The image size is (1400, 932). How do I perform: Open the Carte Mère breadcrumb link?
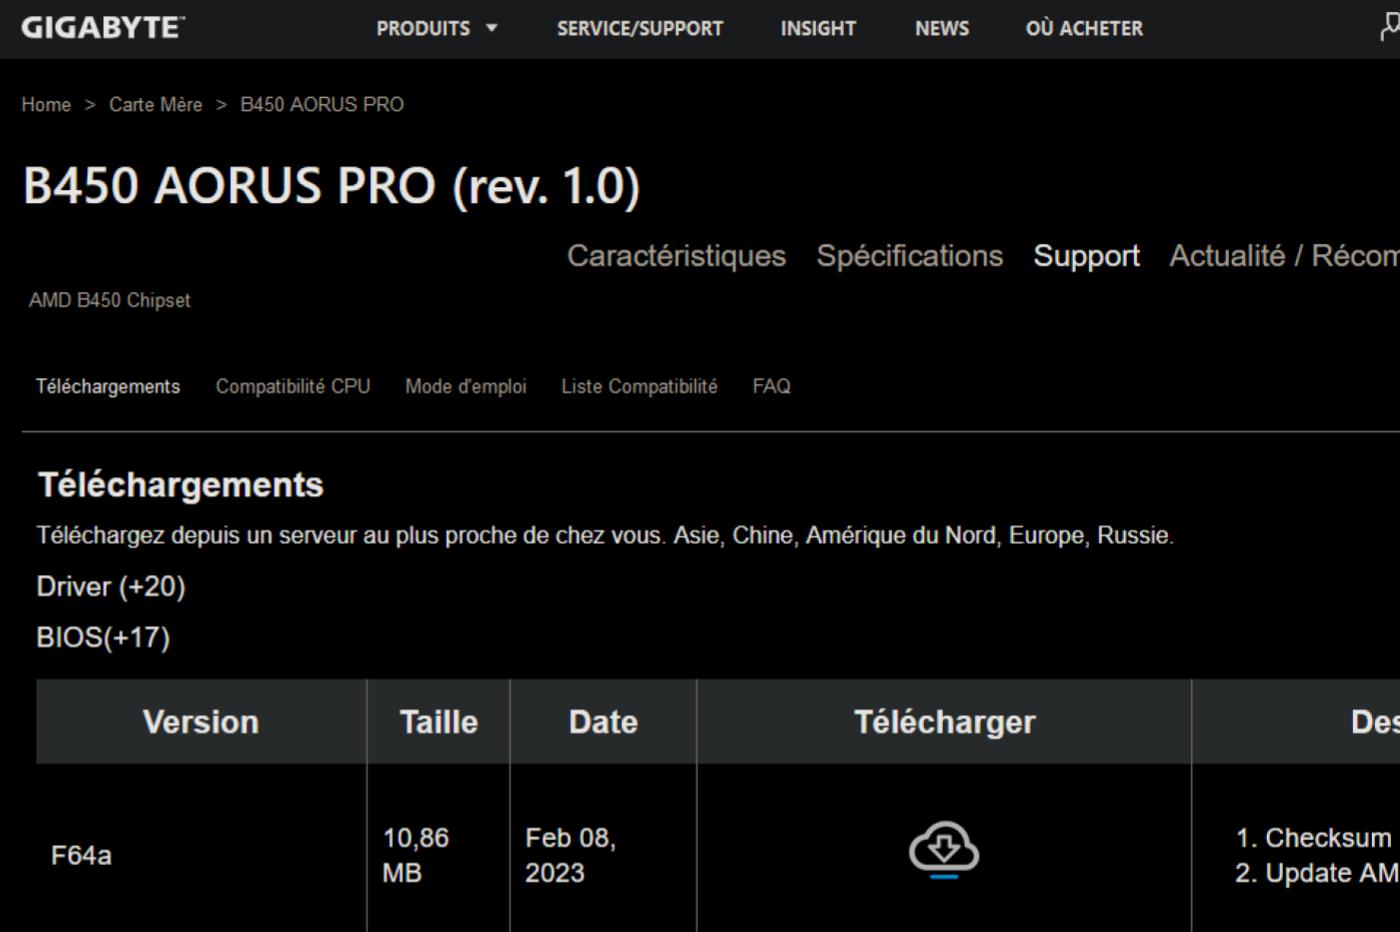[156, 104]
